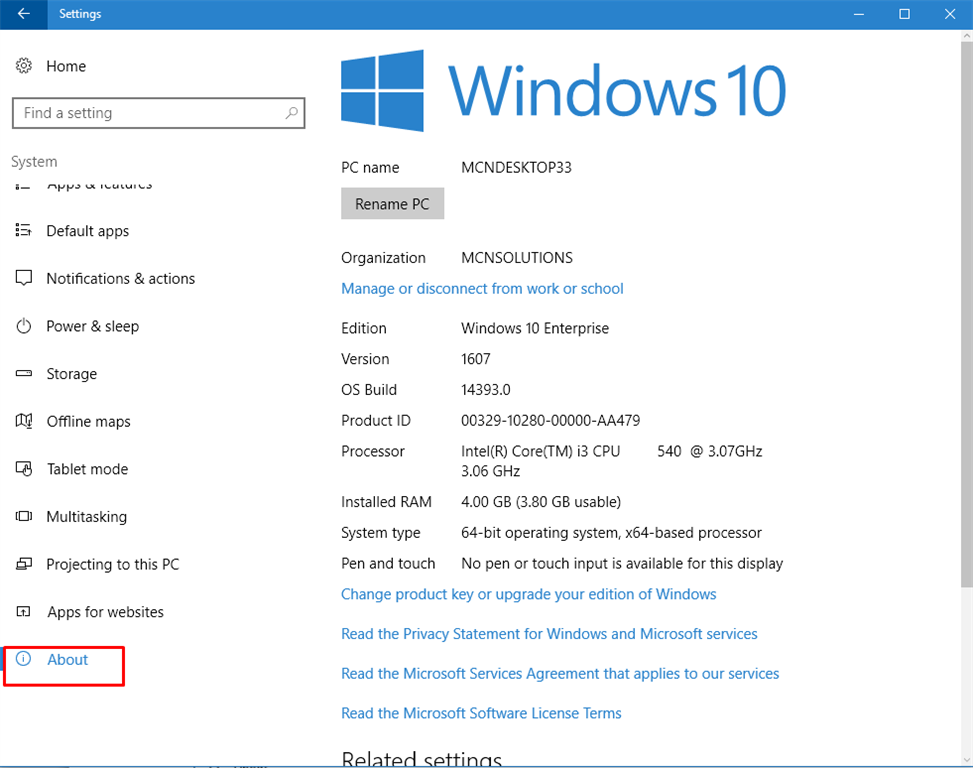Viewport: 973px width, 768px height.
Task: Click the Storage drive icon
Action: click(x=24, y=373)
